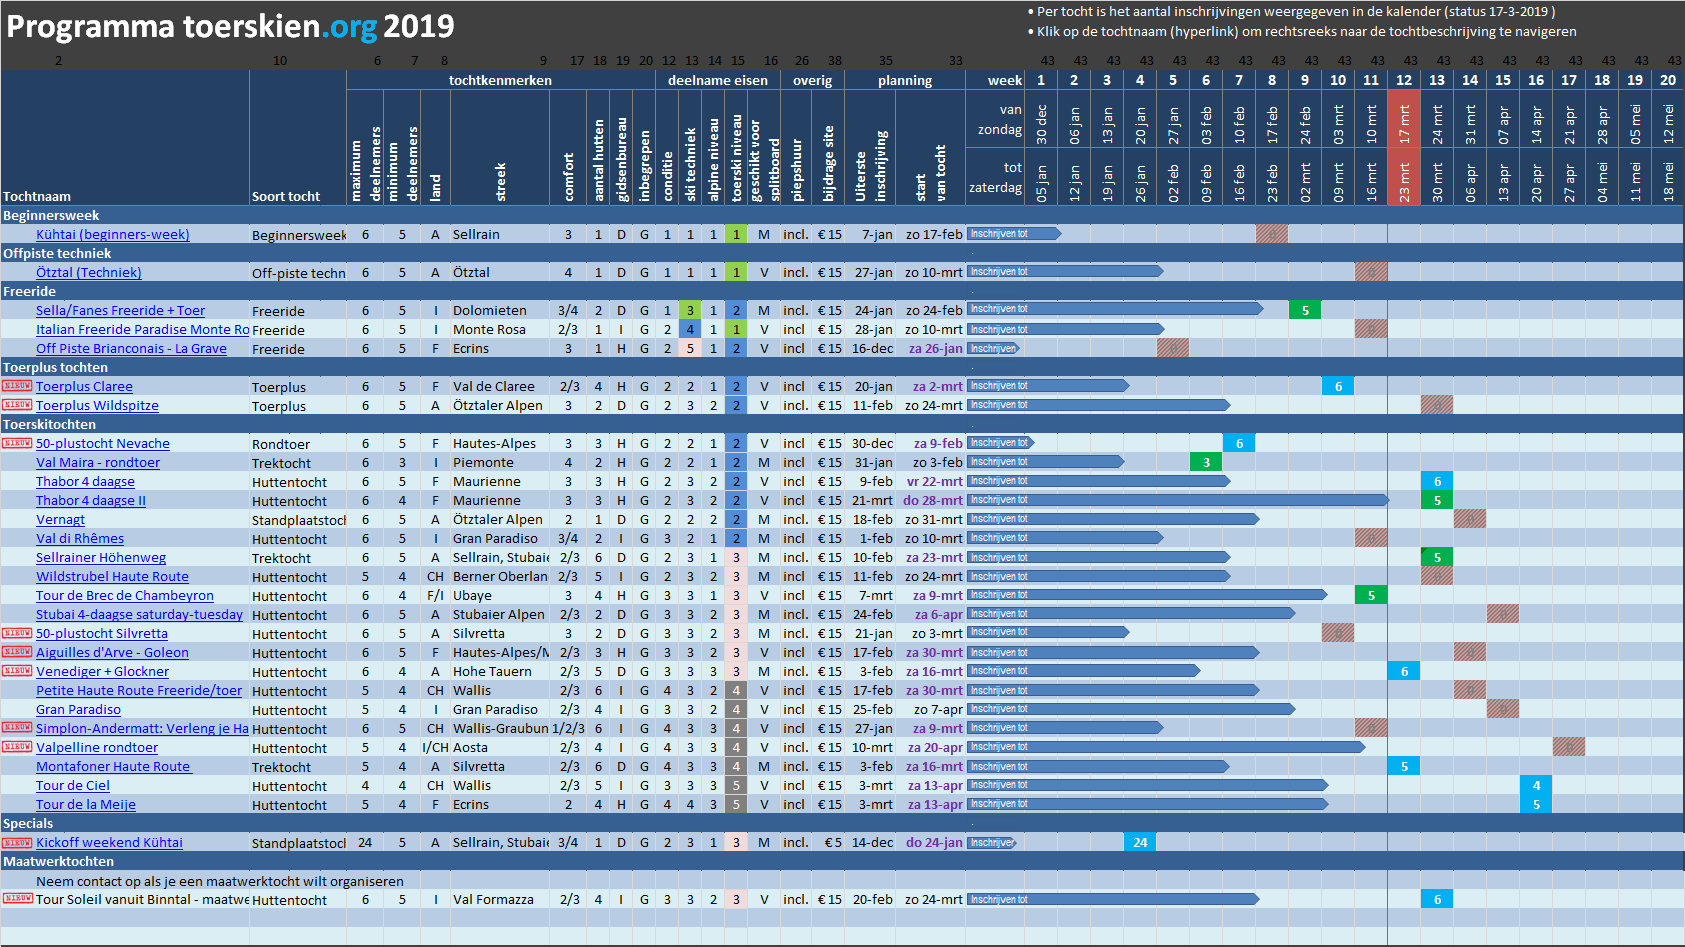Viewport: 1685px width, 947px height.
Task: Open the Italian Freeride Paradise Monte Rosa link
Action: (x=143, y=330)
